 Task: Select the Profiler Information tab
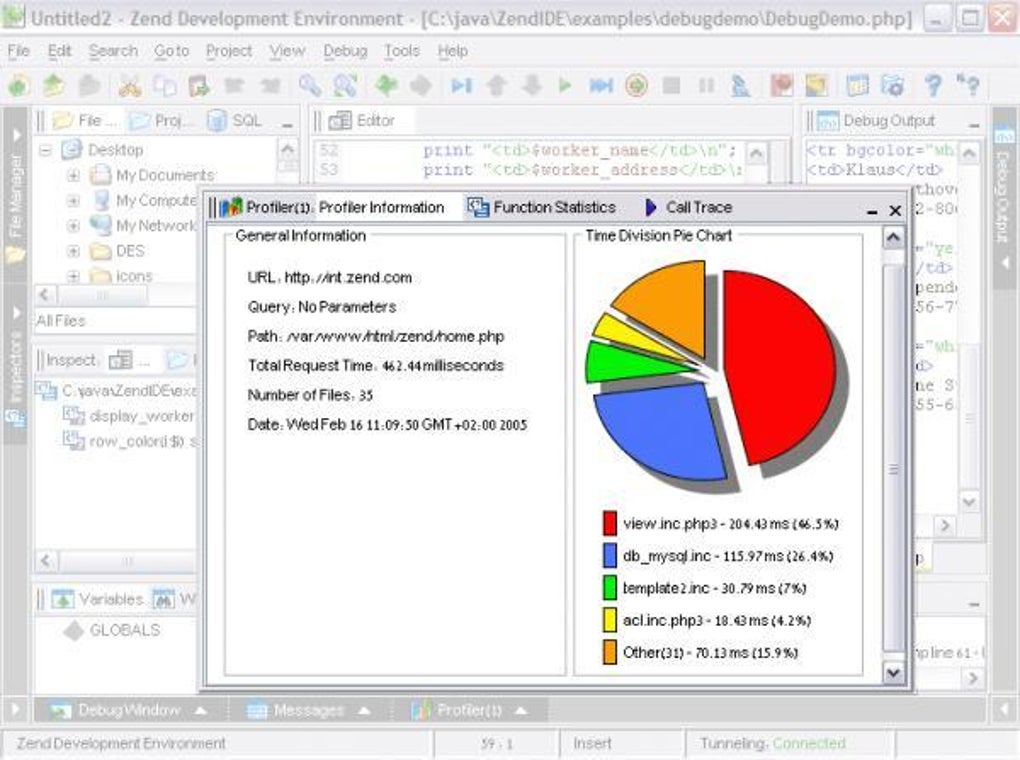click(381, 208)
